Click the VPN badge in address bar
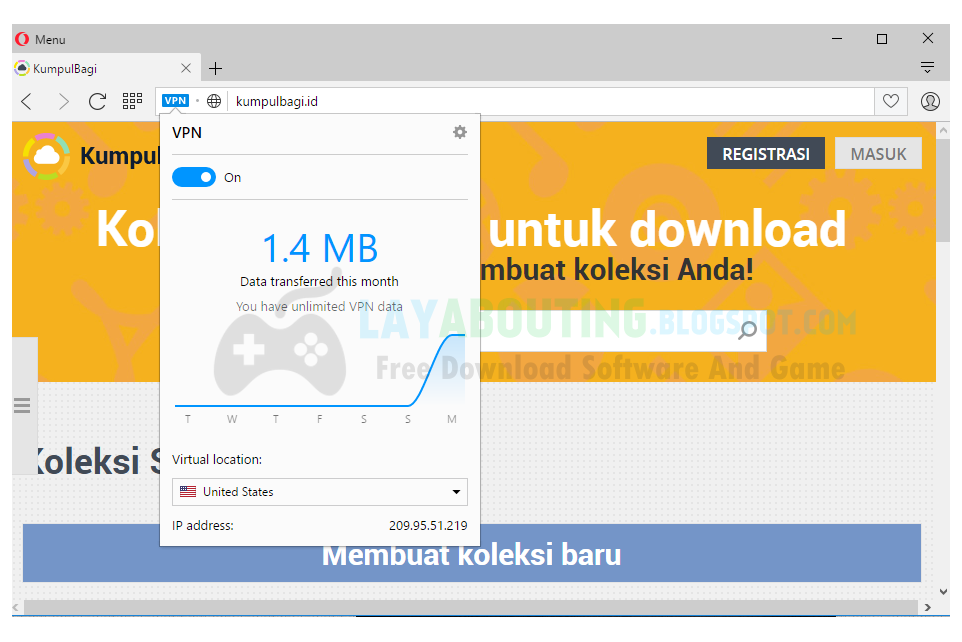Viewport: 962px width, 642px height. coord(175,101)
